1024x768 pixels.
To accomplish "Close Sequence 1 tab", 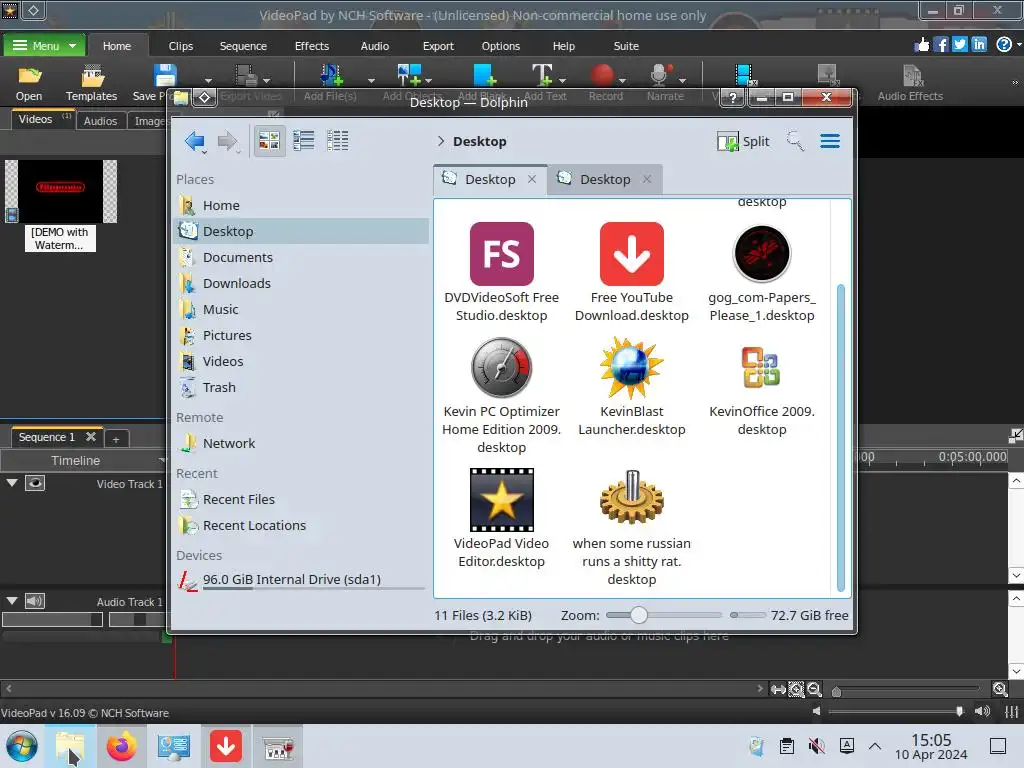I will coord(91,437).
